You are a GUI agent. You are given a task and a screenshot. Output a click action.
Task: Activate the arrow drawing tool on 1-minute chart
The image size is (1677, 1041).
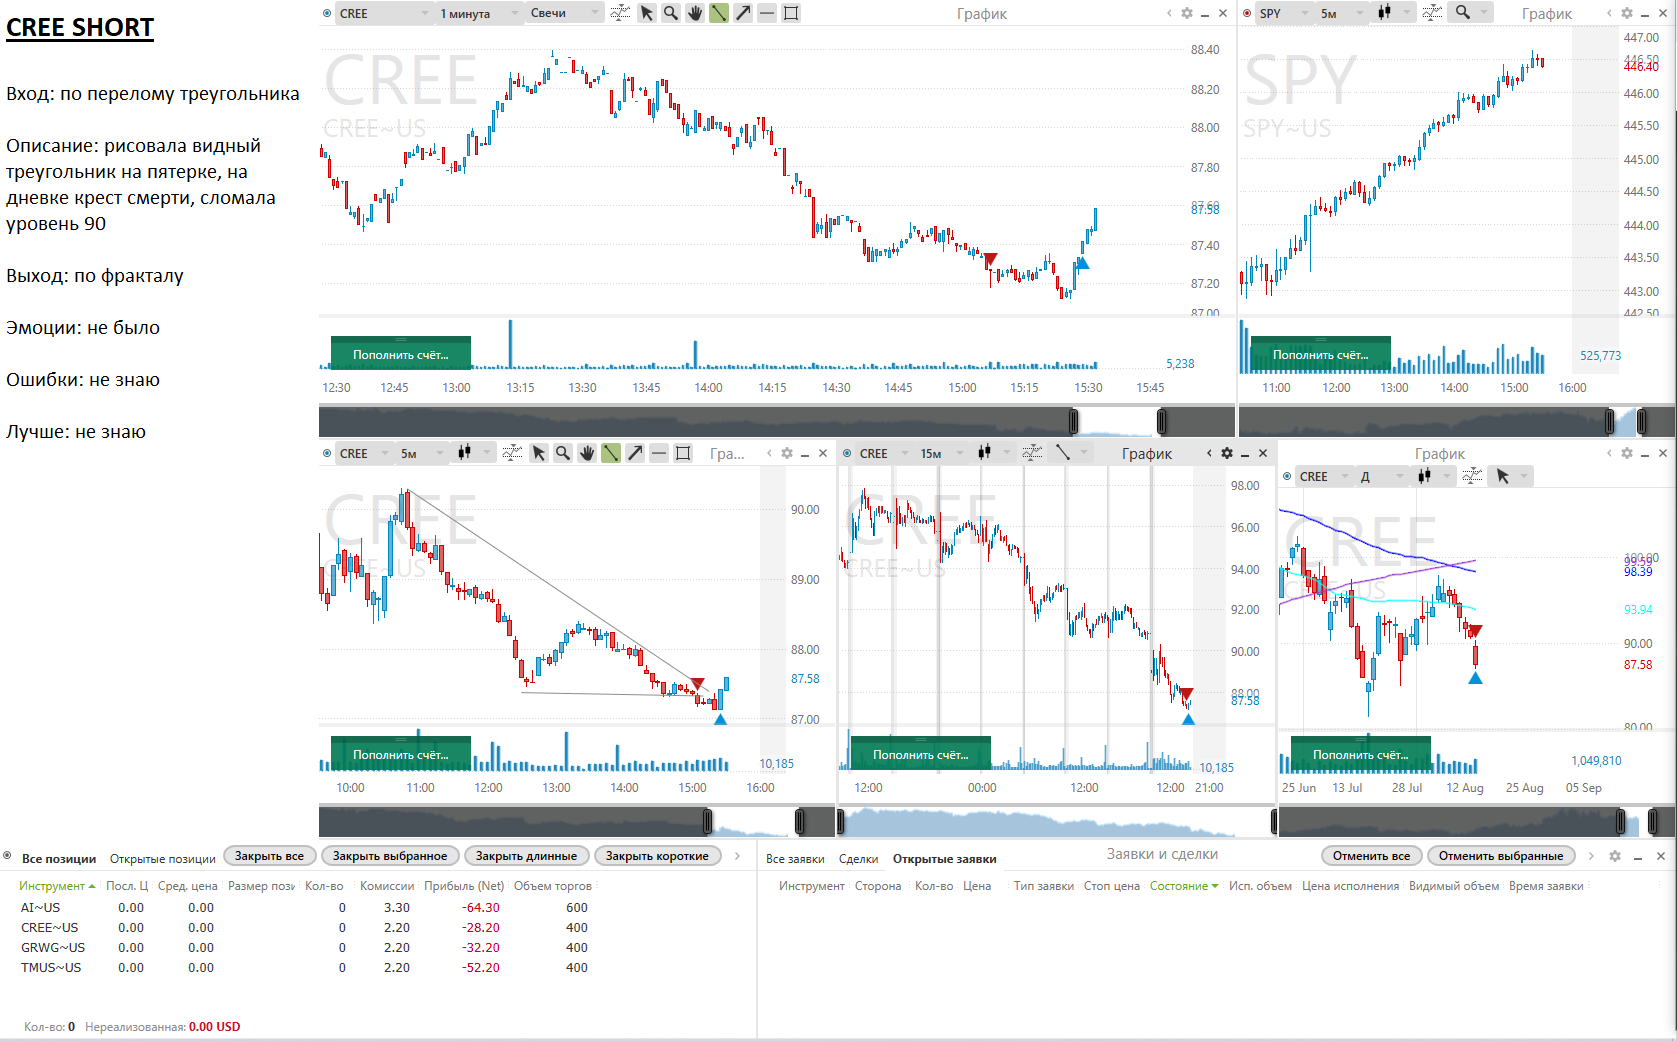(x=743, y=13)
